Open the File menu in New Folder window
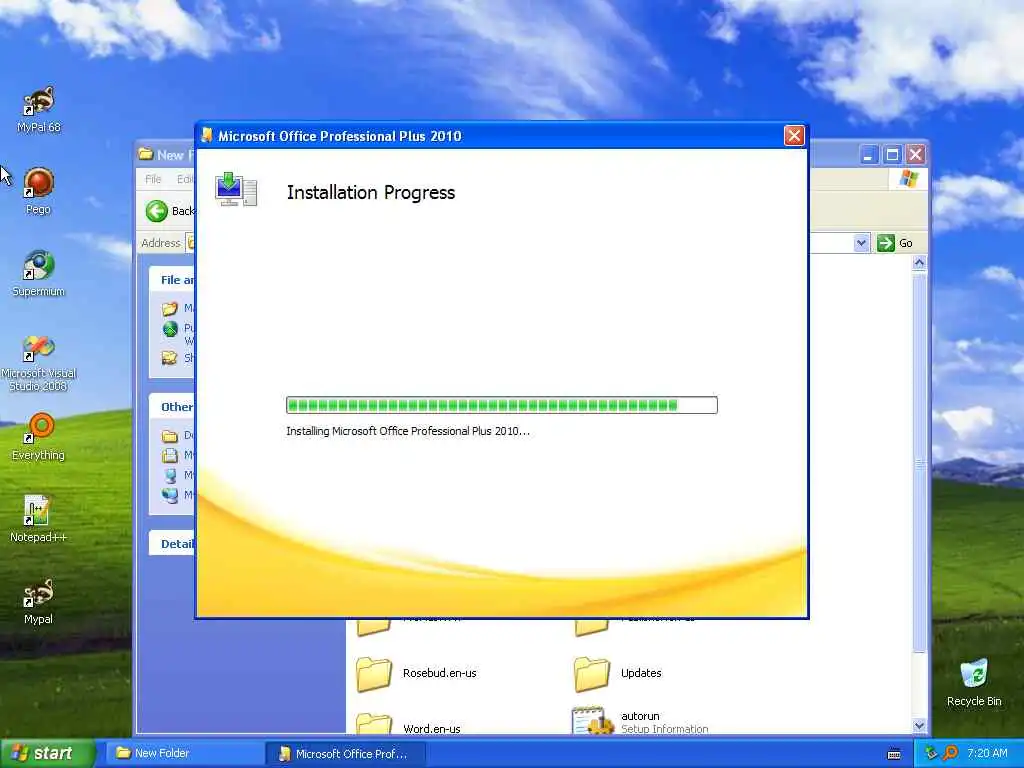 (x=153, y=179)
